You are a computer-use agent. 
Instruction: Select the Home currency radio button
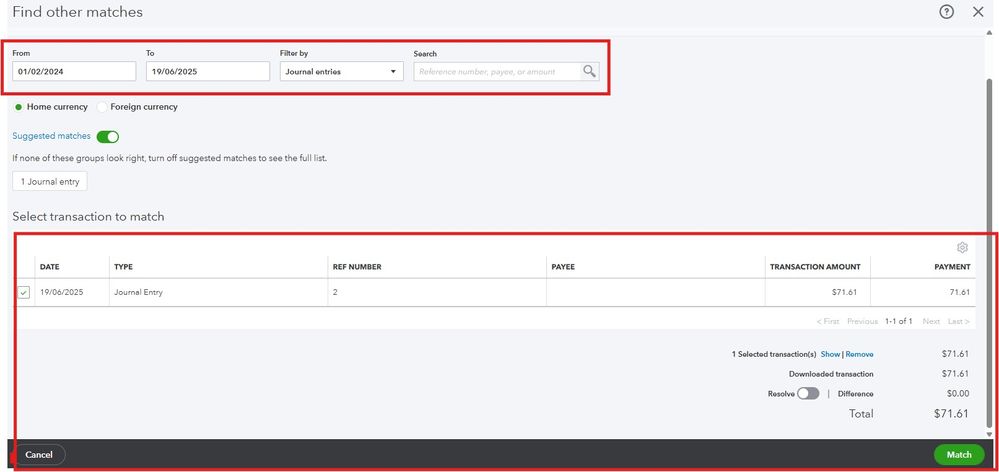[x=18, y=107]
